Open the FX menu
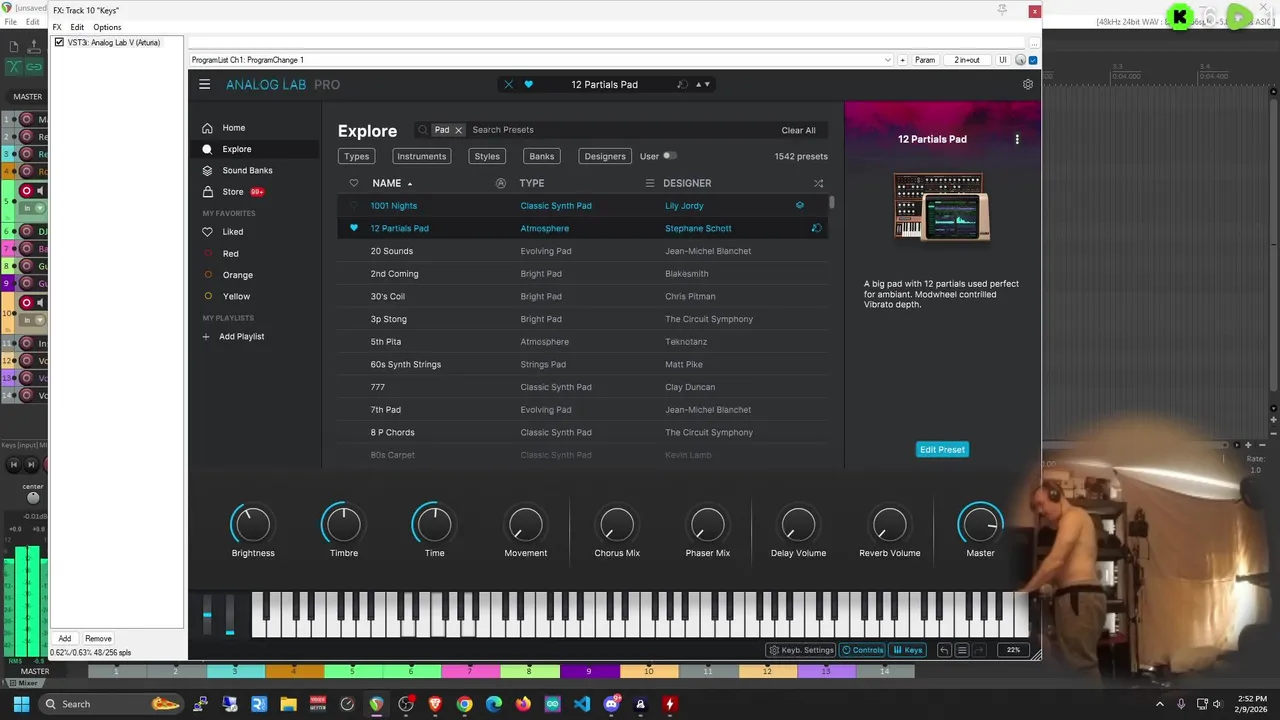The width and height of the screenshot is (1280, 720). click(57, 27)
